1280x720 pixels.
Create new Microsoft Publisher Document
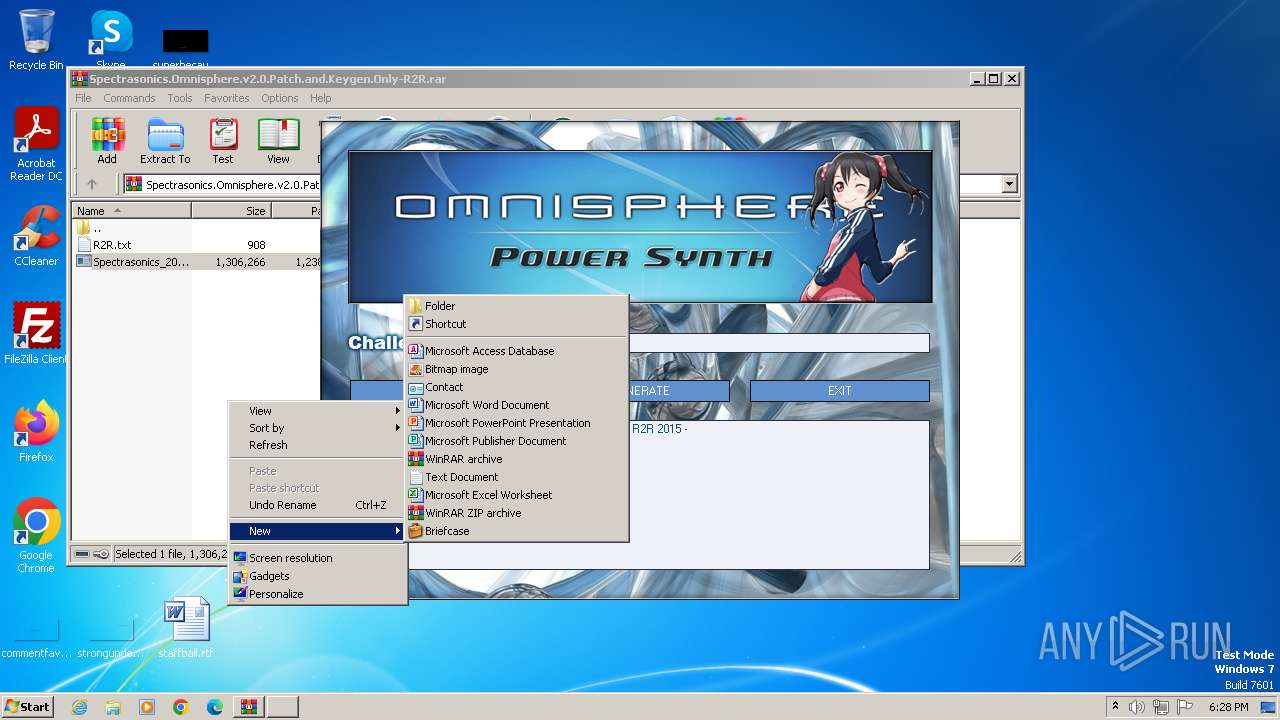[x=516, y=441]
